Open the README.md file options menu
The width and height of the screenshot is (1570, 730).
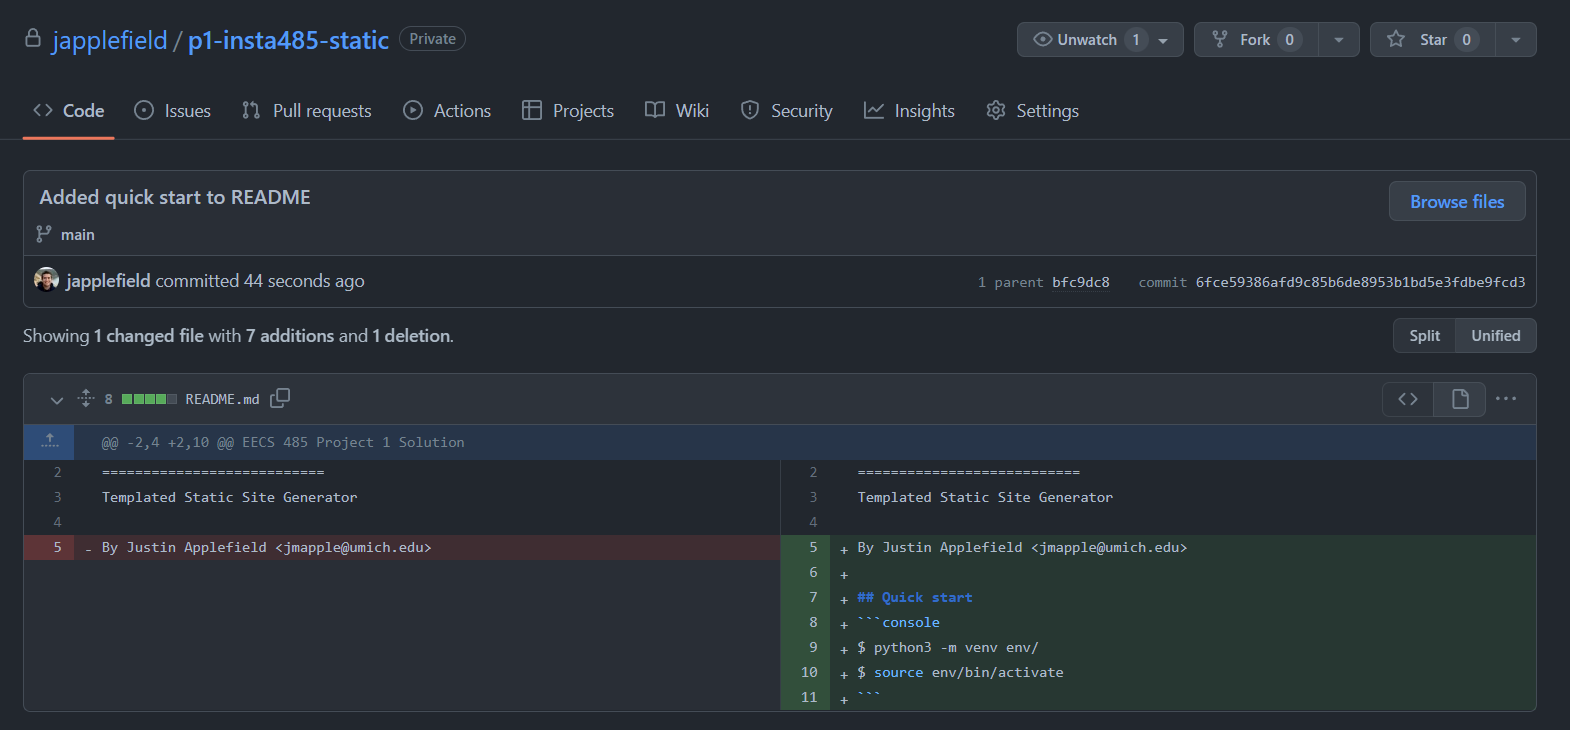coord(1506,399)
